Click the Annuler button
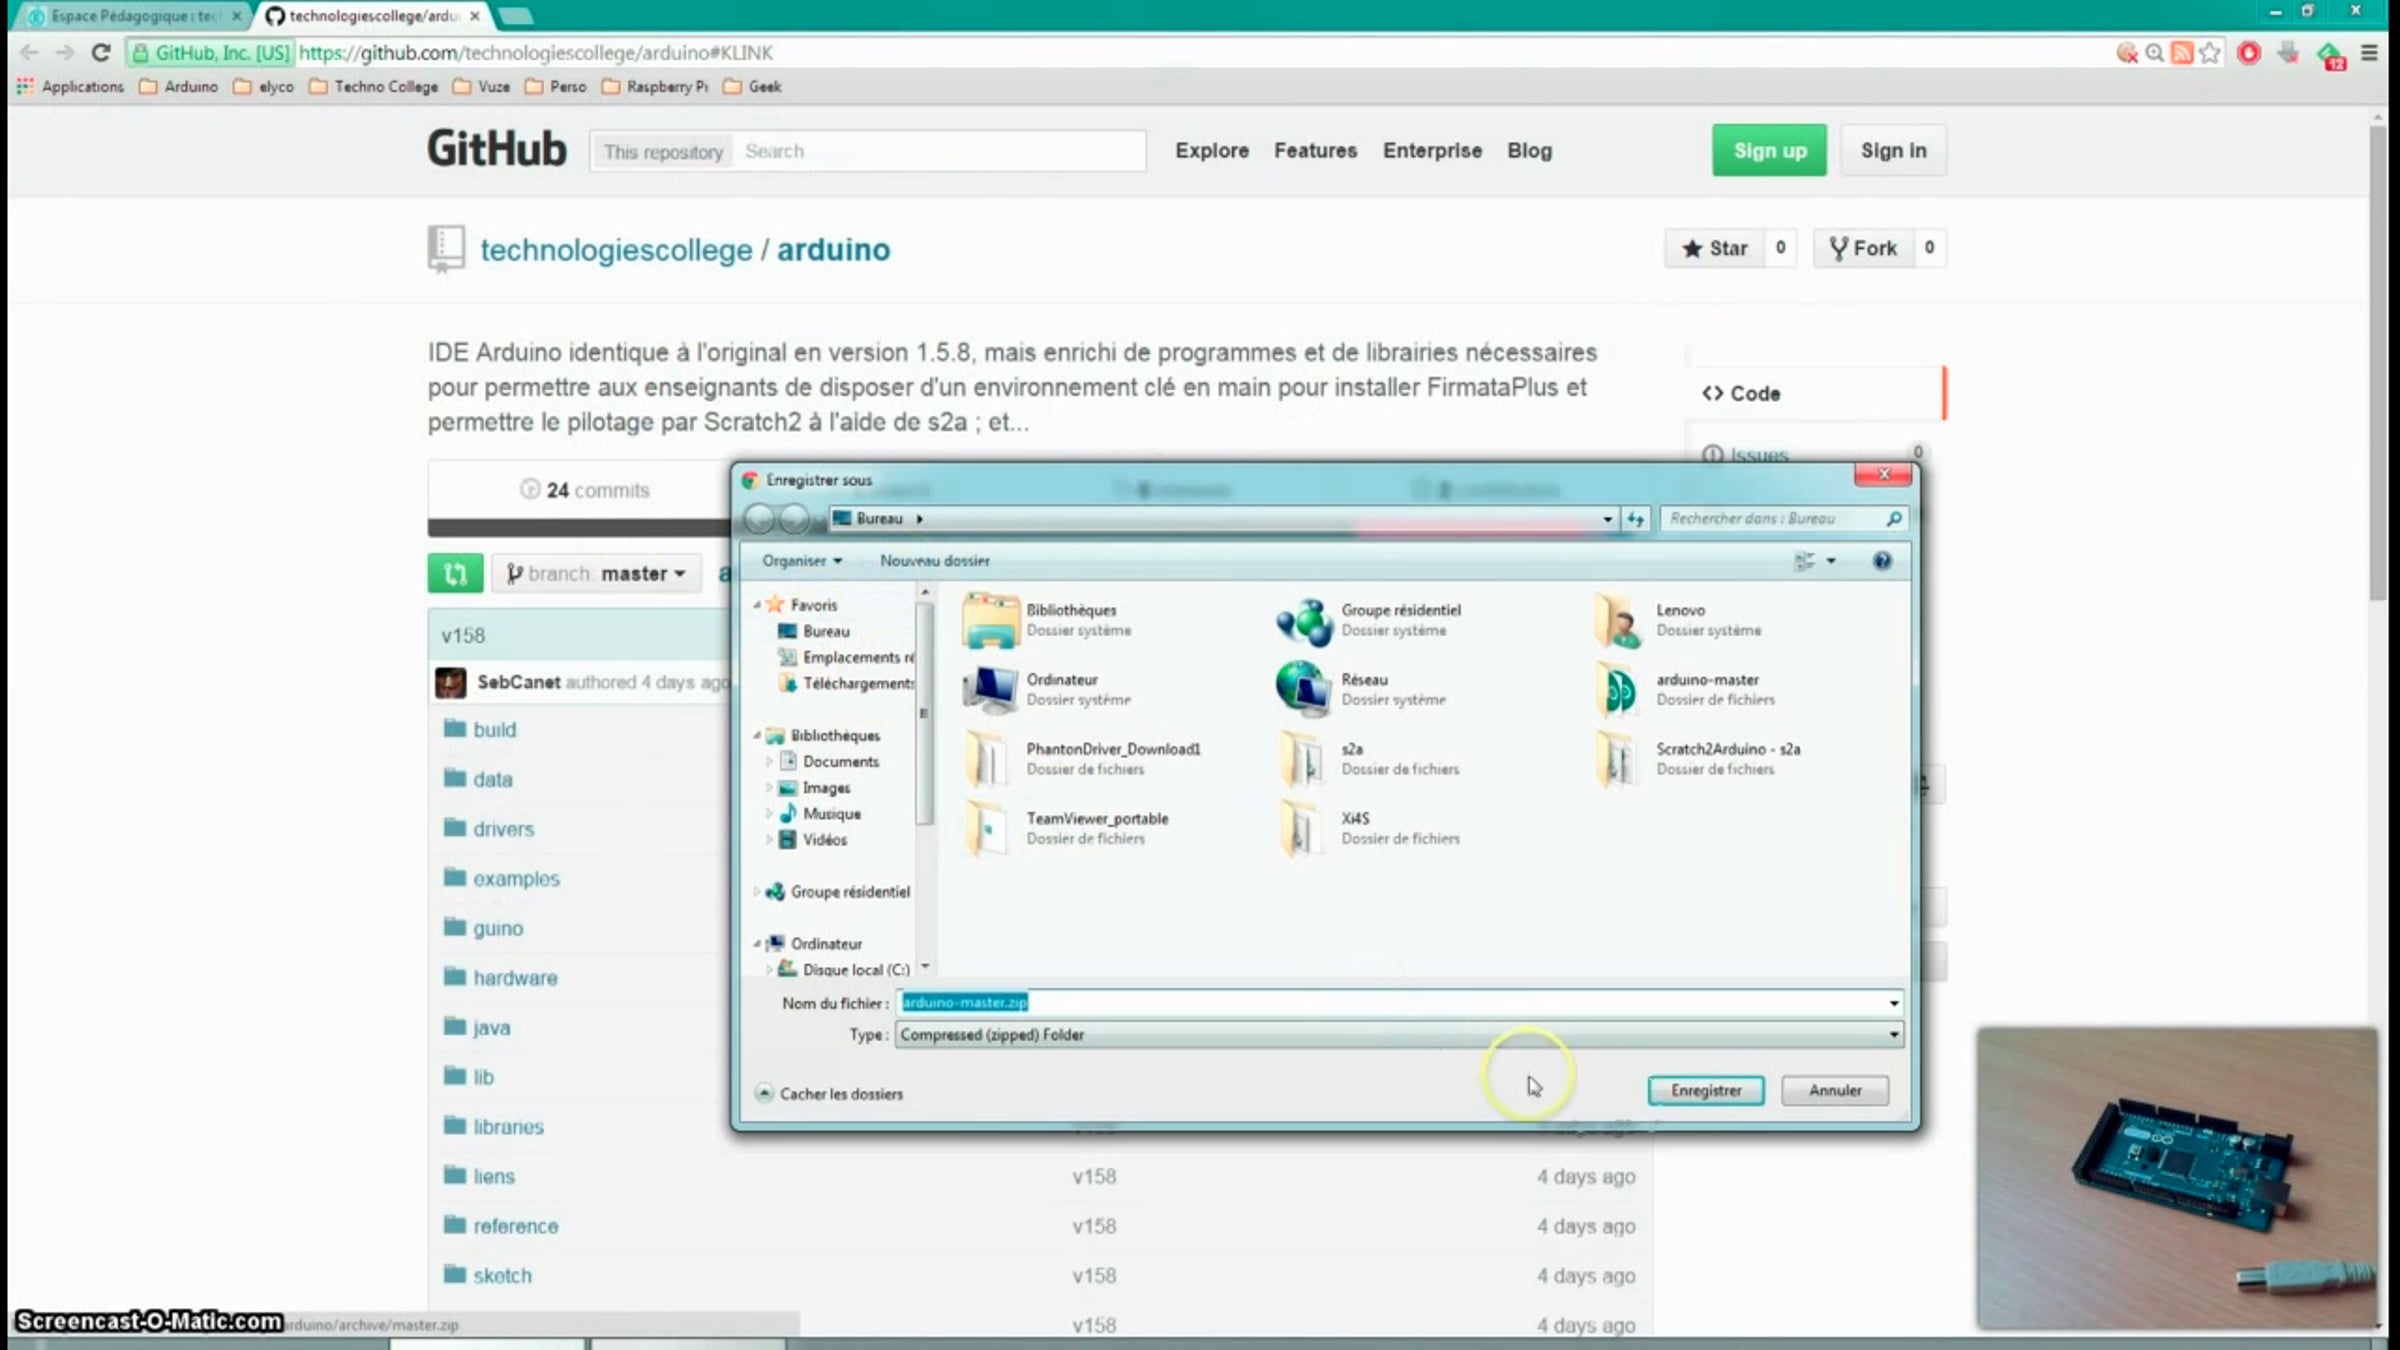Image resolution: width=2400 pixels, height=1350 pixels. (x=1835, y=1091)
